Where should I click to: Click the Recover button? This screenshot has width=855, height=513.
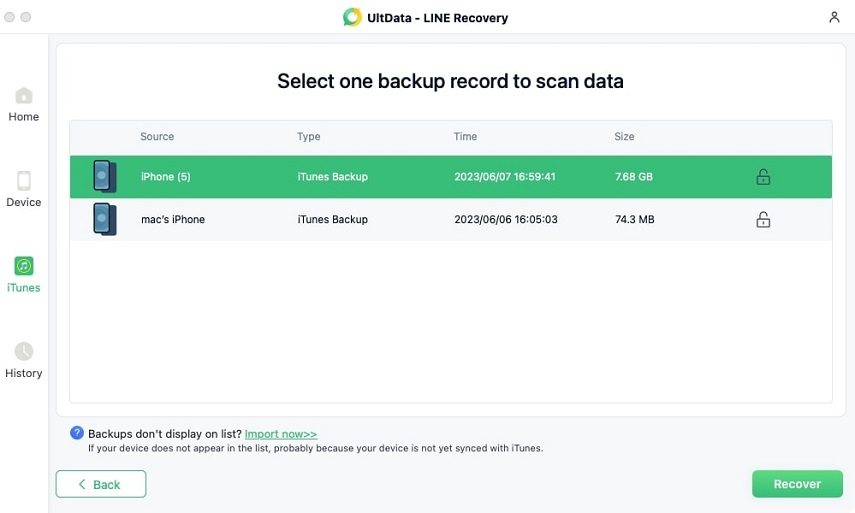(797, 484)
